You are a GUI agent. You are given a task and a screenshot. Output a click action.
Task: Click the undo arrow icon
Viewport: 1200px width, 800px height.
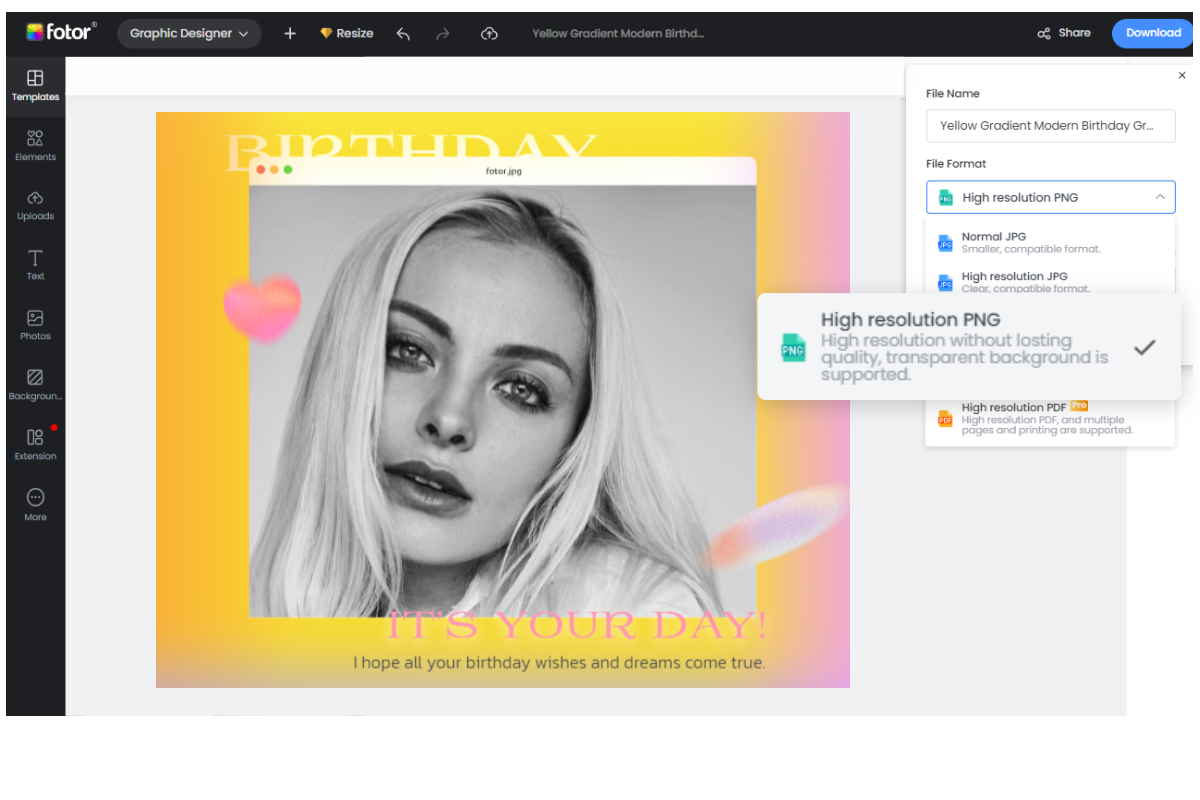pyautogui.click(x=403, y=33)
